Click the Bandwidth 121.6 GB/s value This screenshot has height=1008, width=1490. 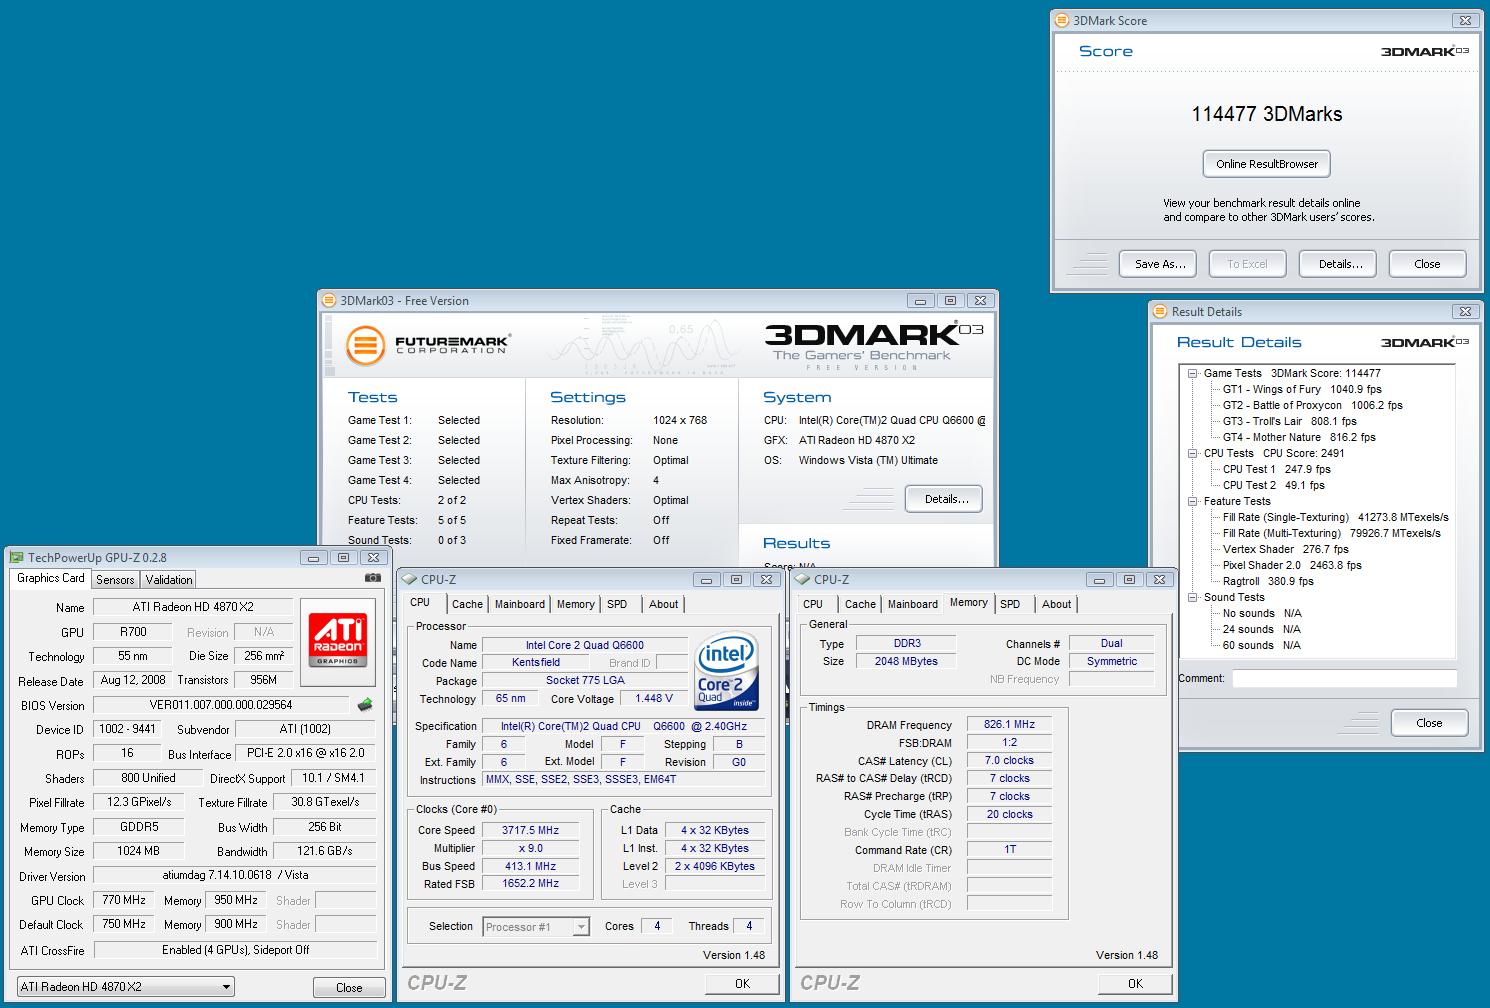(324, 851)
